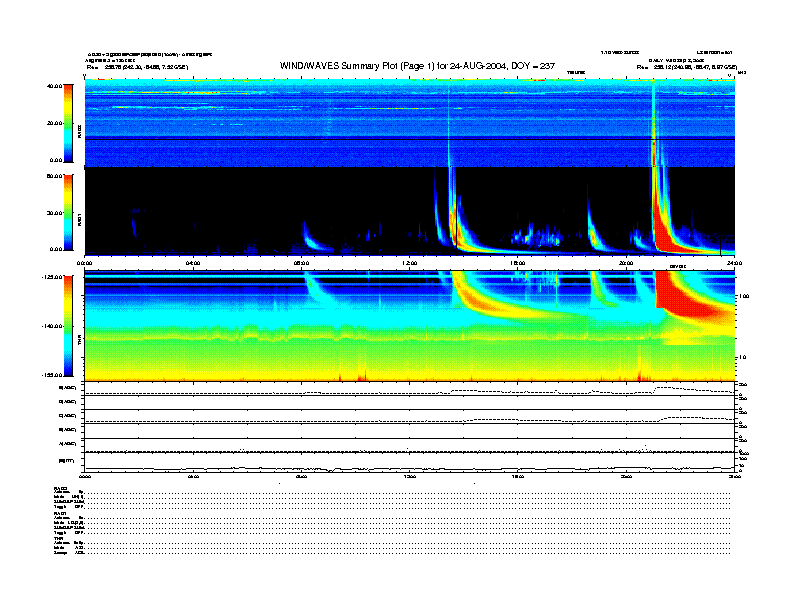
Task: Click the 100 tick on the TNR right axis
Action: [x=744, y=297]
